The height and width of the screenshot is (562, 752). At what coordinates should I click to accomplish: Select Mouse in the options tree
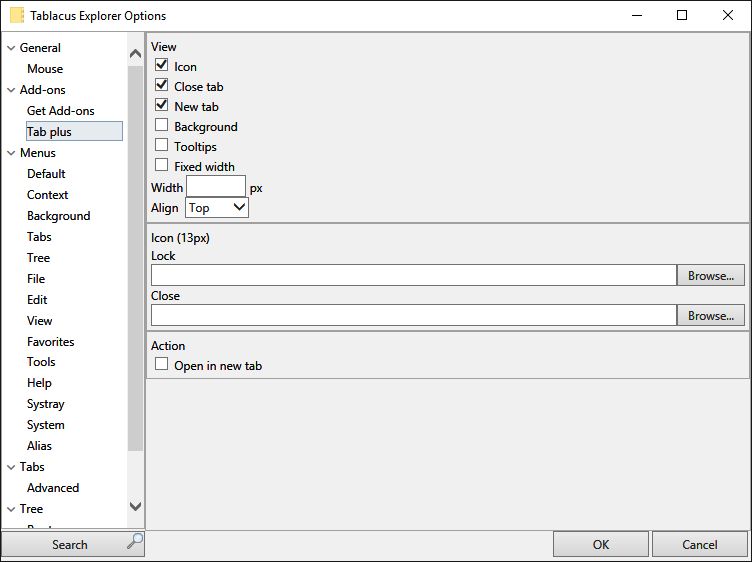[x=45, y=69]
